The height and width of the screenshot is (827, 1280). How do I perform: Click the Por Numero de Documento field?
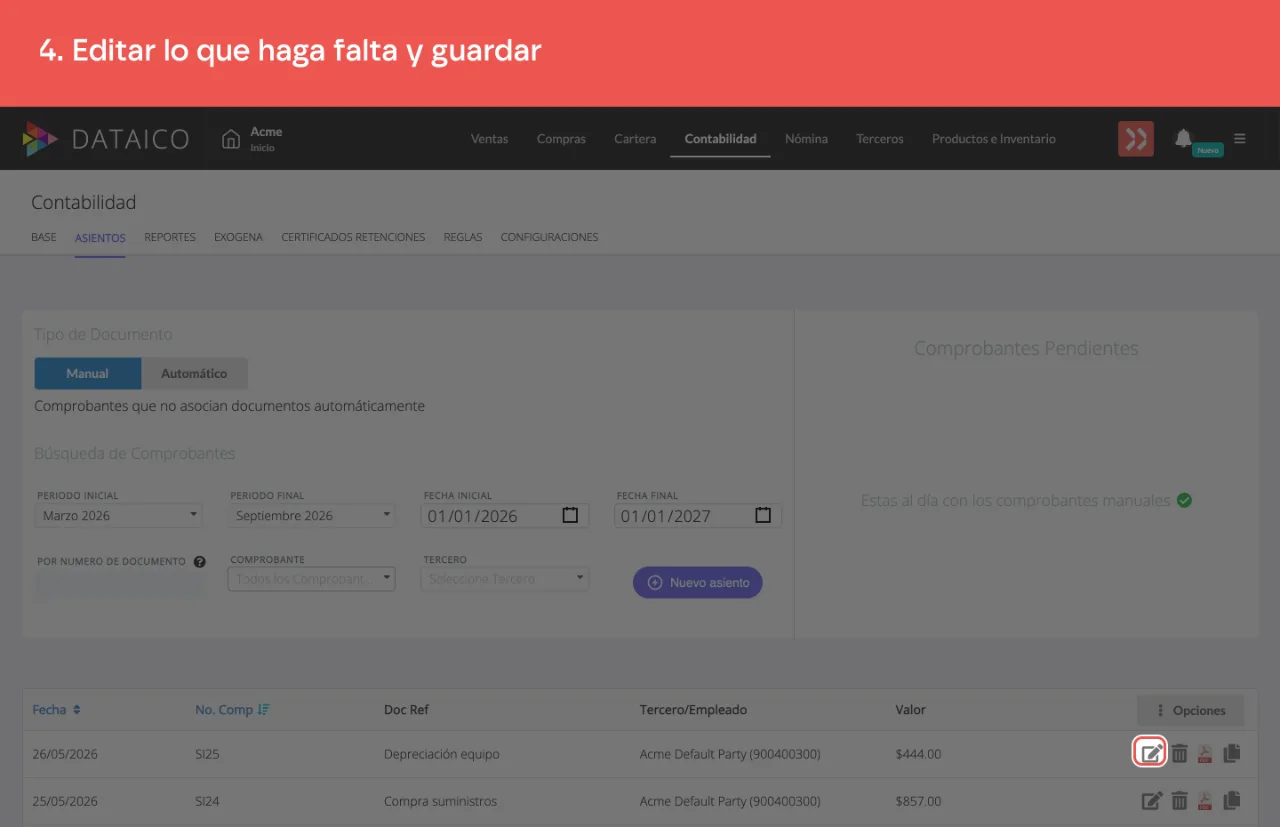[120, 586]
